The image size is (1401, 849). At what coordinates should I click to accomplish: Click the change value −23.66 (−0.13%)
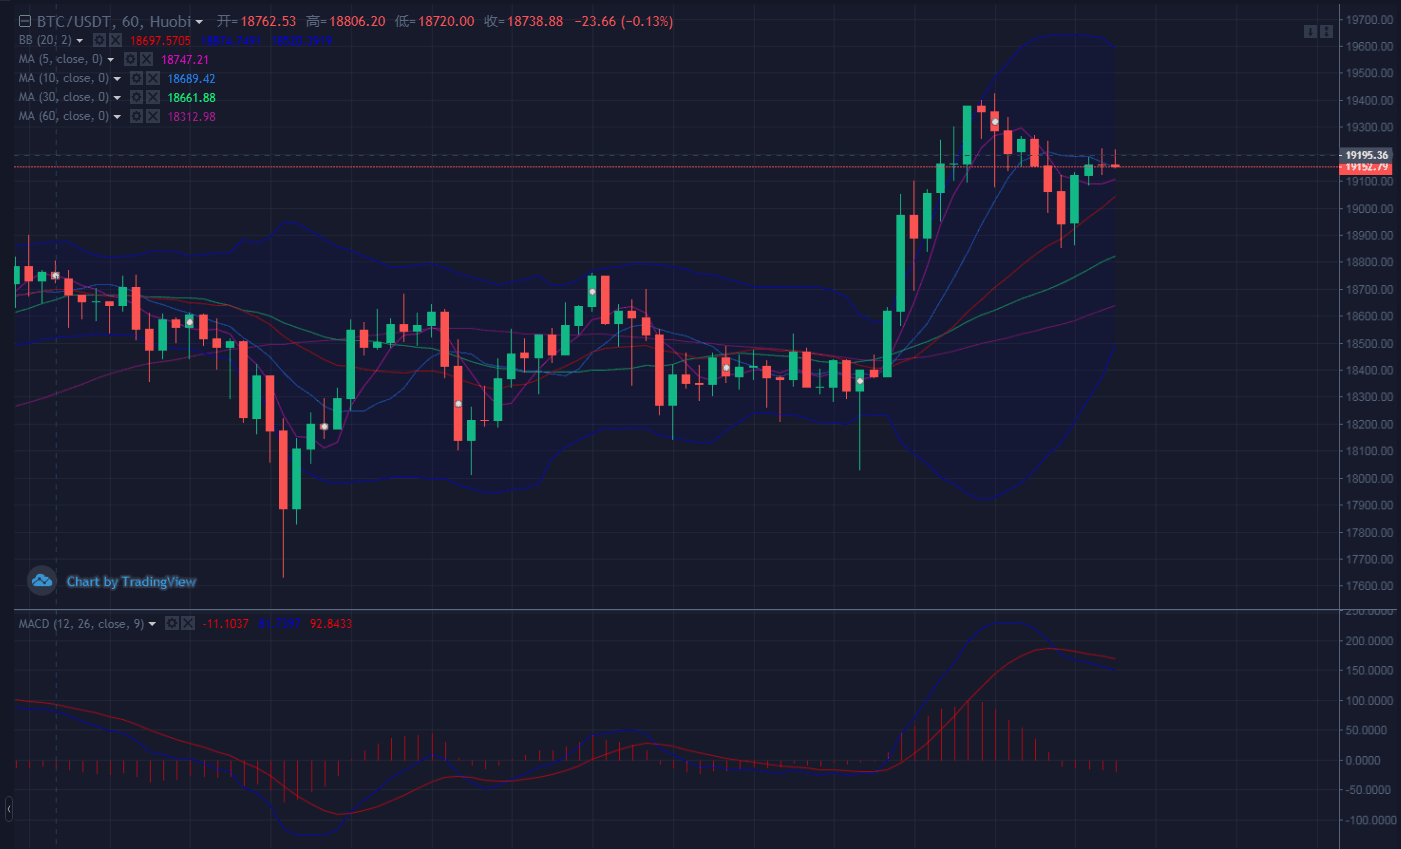tap(624, 21)
